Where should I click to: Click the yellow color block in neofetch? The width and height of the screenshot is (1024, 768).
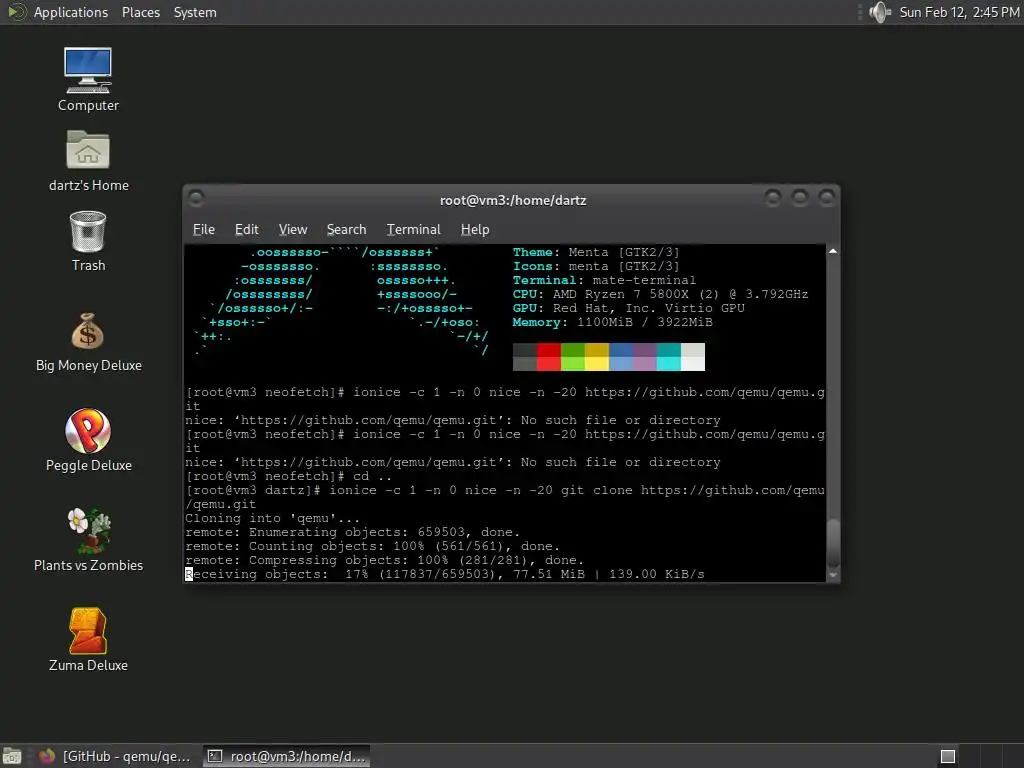(x=597, y=357)
